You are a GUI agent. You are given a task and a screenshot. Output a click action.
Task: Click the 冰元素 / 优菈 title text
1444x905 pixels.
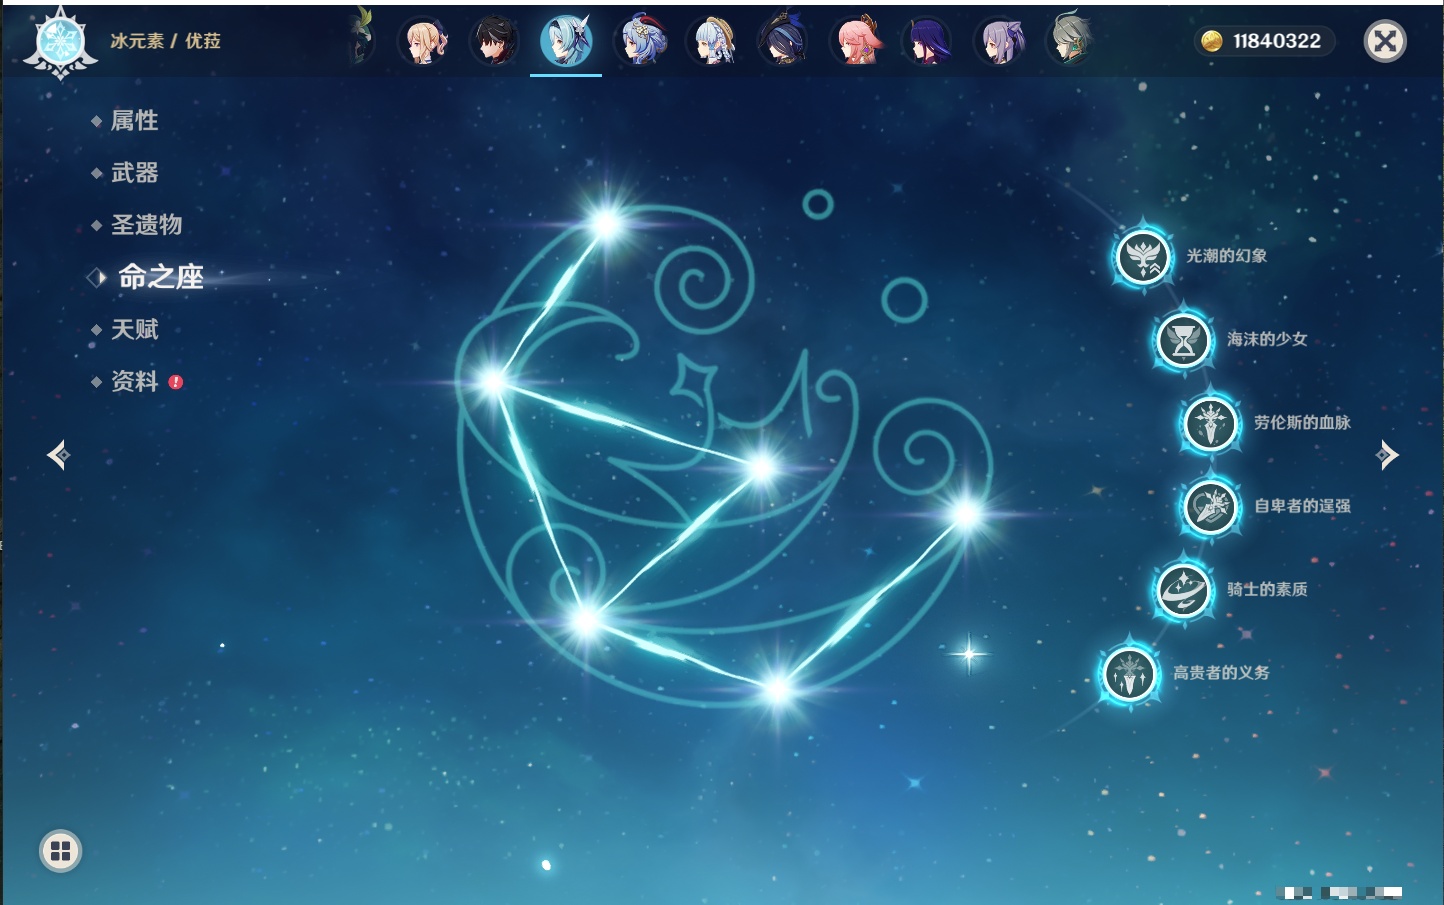165,41
